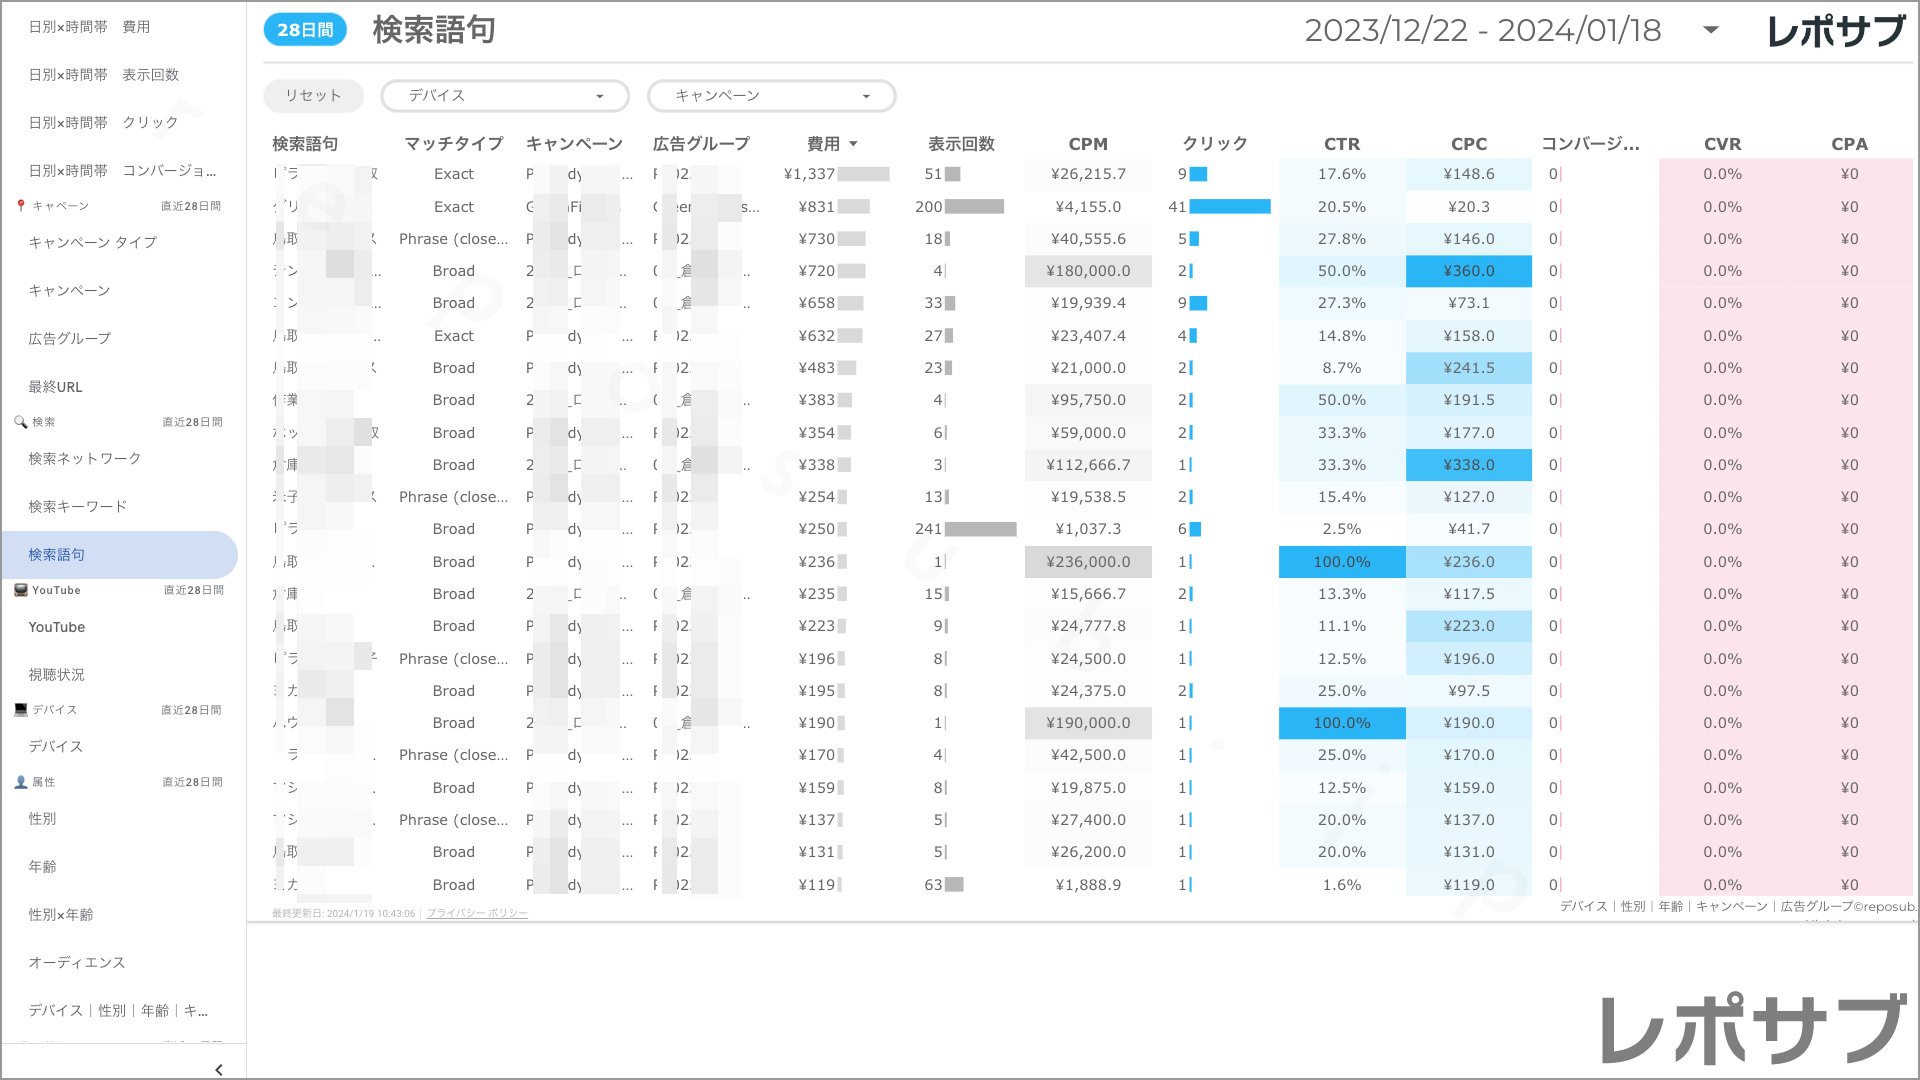This screenshot has width=1920, height=1080.
Task: Sort table by CTR column header
Action: 1341,144
